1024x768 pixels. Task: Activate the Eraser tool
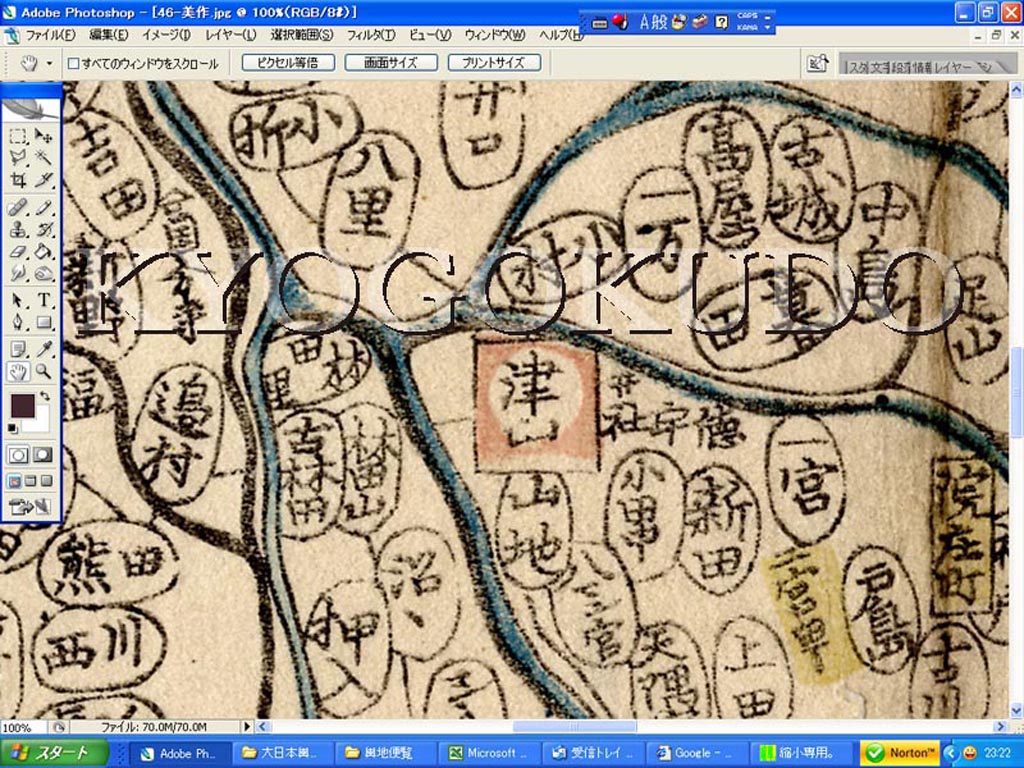coord(18,251)
